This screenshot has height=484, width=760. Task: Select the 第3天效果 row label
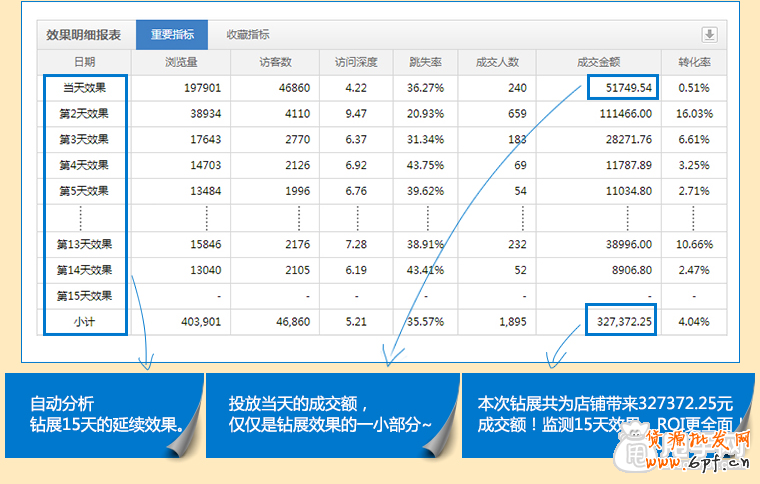84,140
